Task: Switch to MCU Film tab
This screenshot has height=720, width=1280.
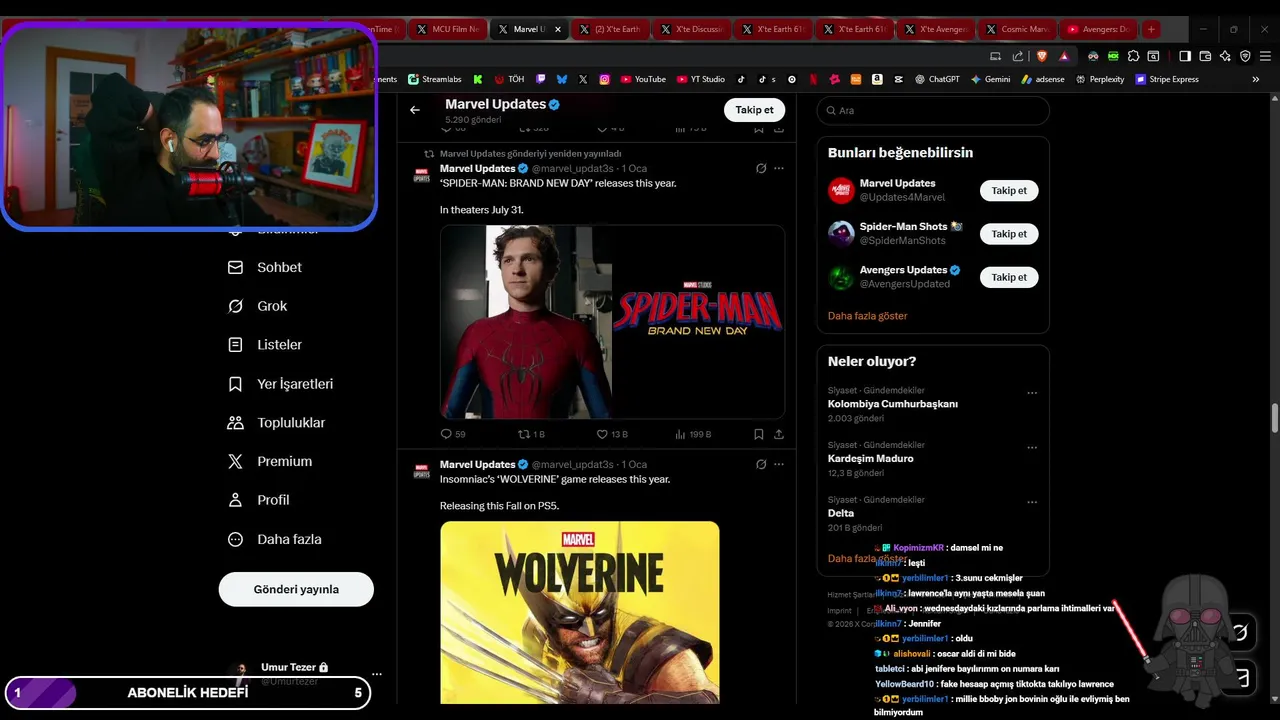Action: (x=447, y=29)
